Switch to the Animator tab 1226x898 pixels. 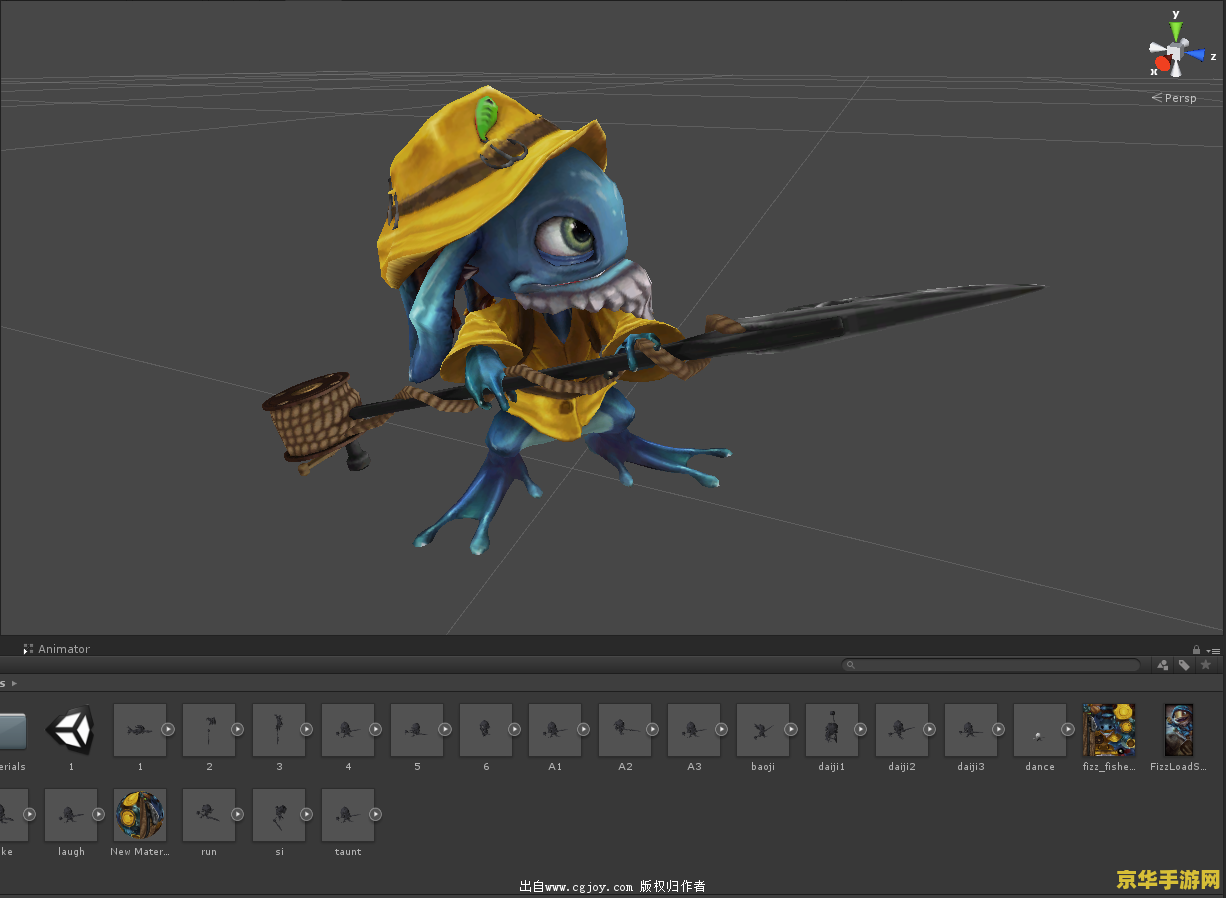(56, 649)
